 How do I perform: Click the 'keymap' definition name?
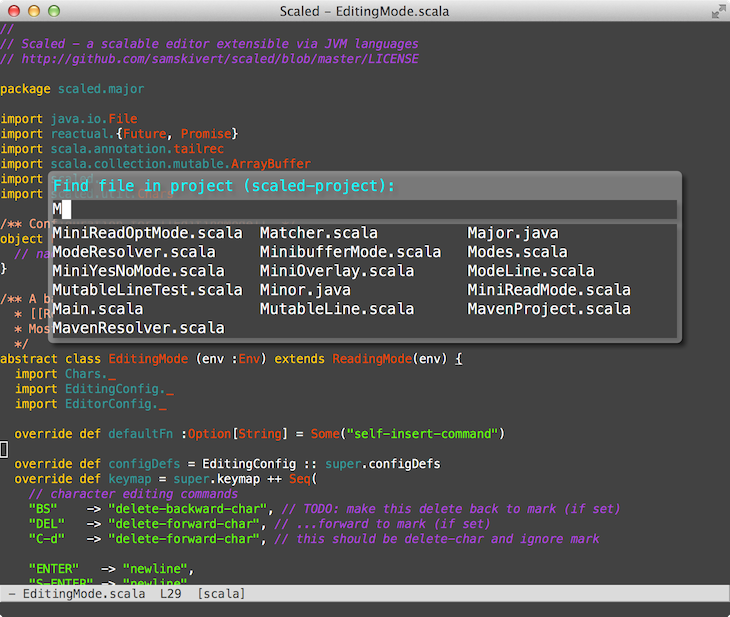tap(130, 479)
